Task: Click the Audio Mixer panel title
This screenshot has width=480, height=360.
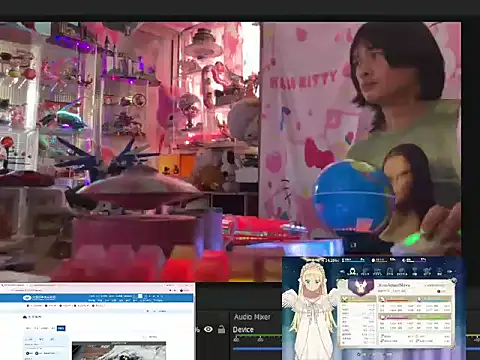Action: pyautogui.click(x=252, y=317)
